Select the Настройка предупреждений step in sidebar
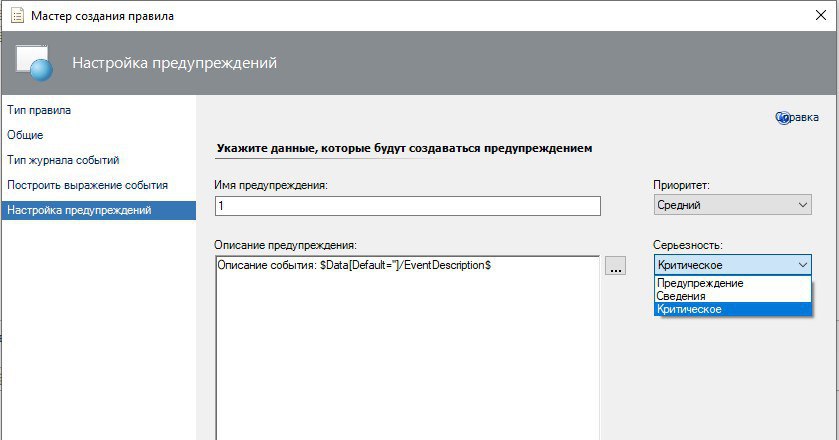Screen dimensions: 839x440 pyautogui.click(x=98, y=210)
